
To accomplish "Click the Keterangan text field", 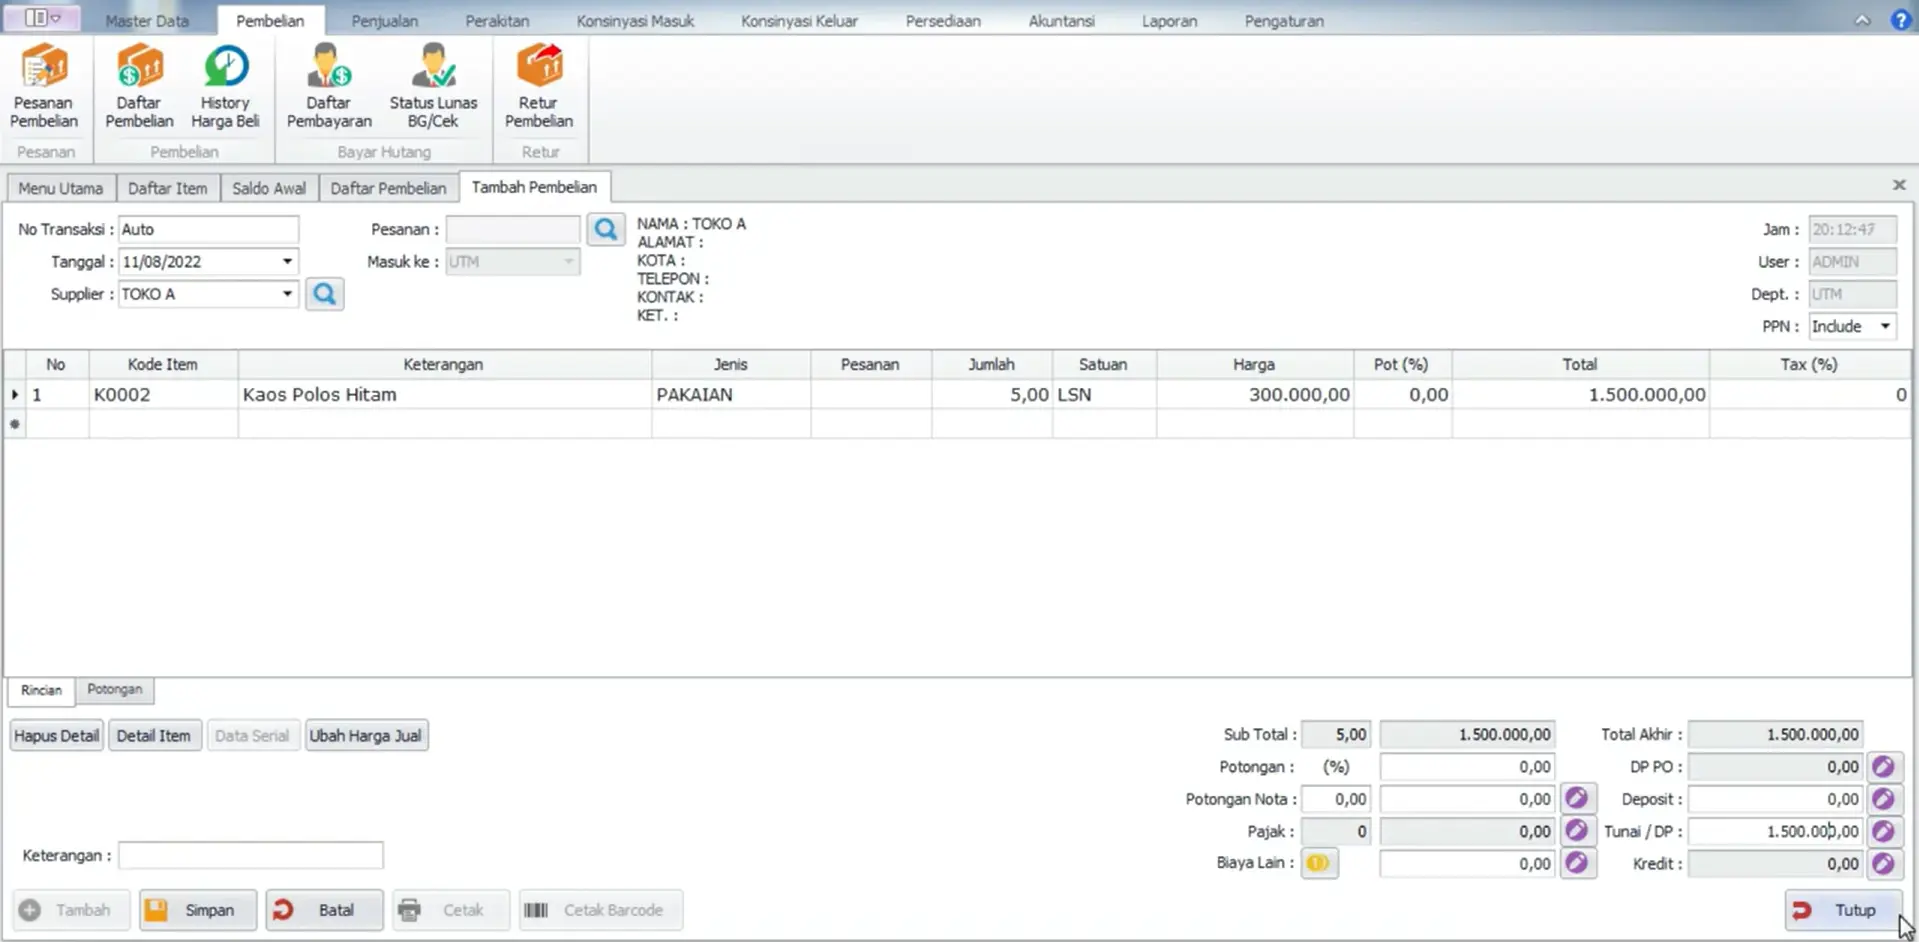I will 250,856.
